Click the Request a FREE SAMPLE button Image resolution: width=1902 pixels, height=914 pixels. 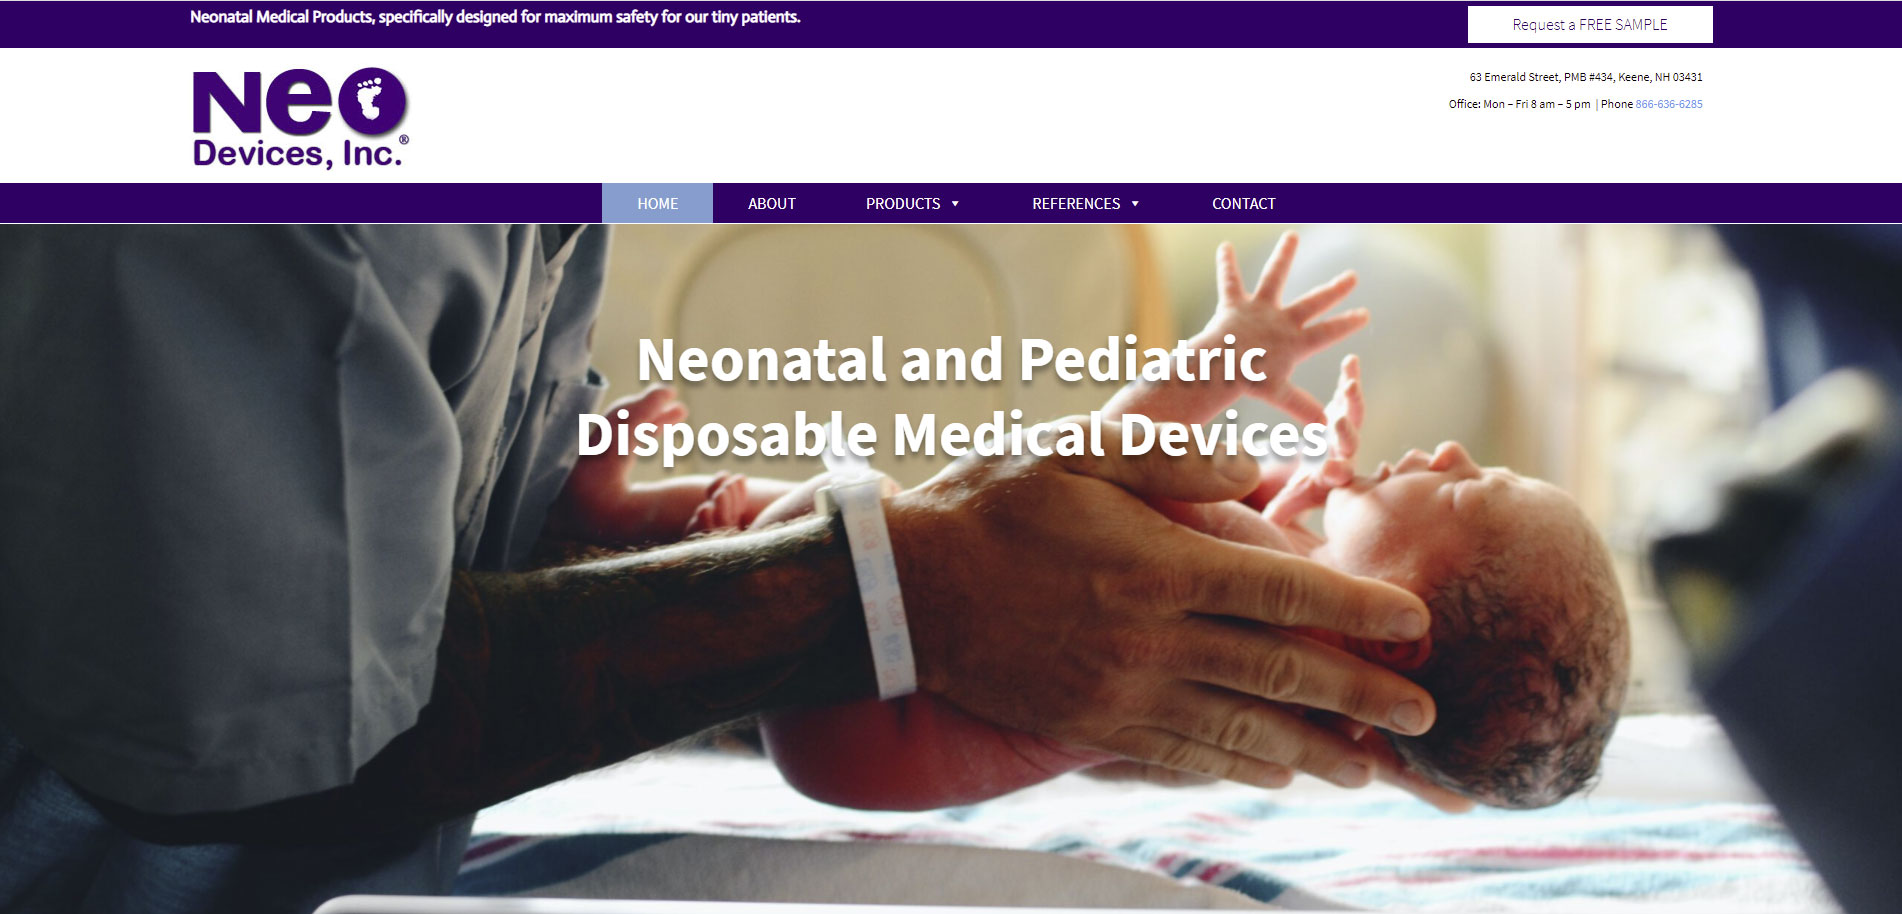pos(1590,25)
